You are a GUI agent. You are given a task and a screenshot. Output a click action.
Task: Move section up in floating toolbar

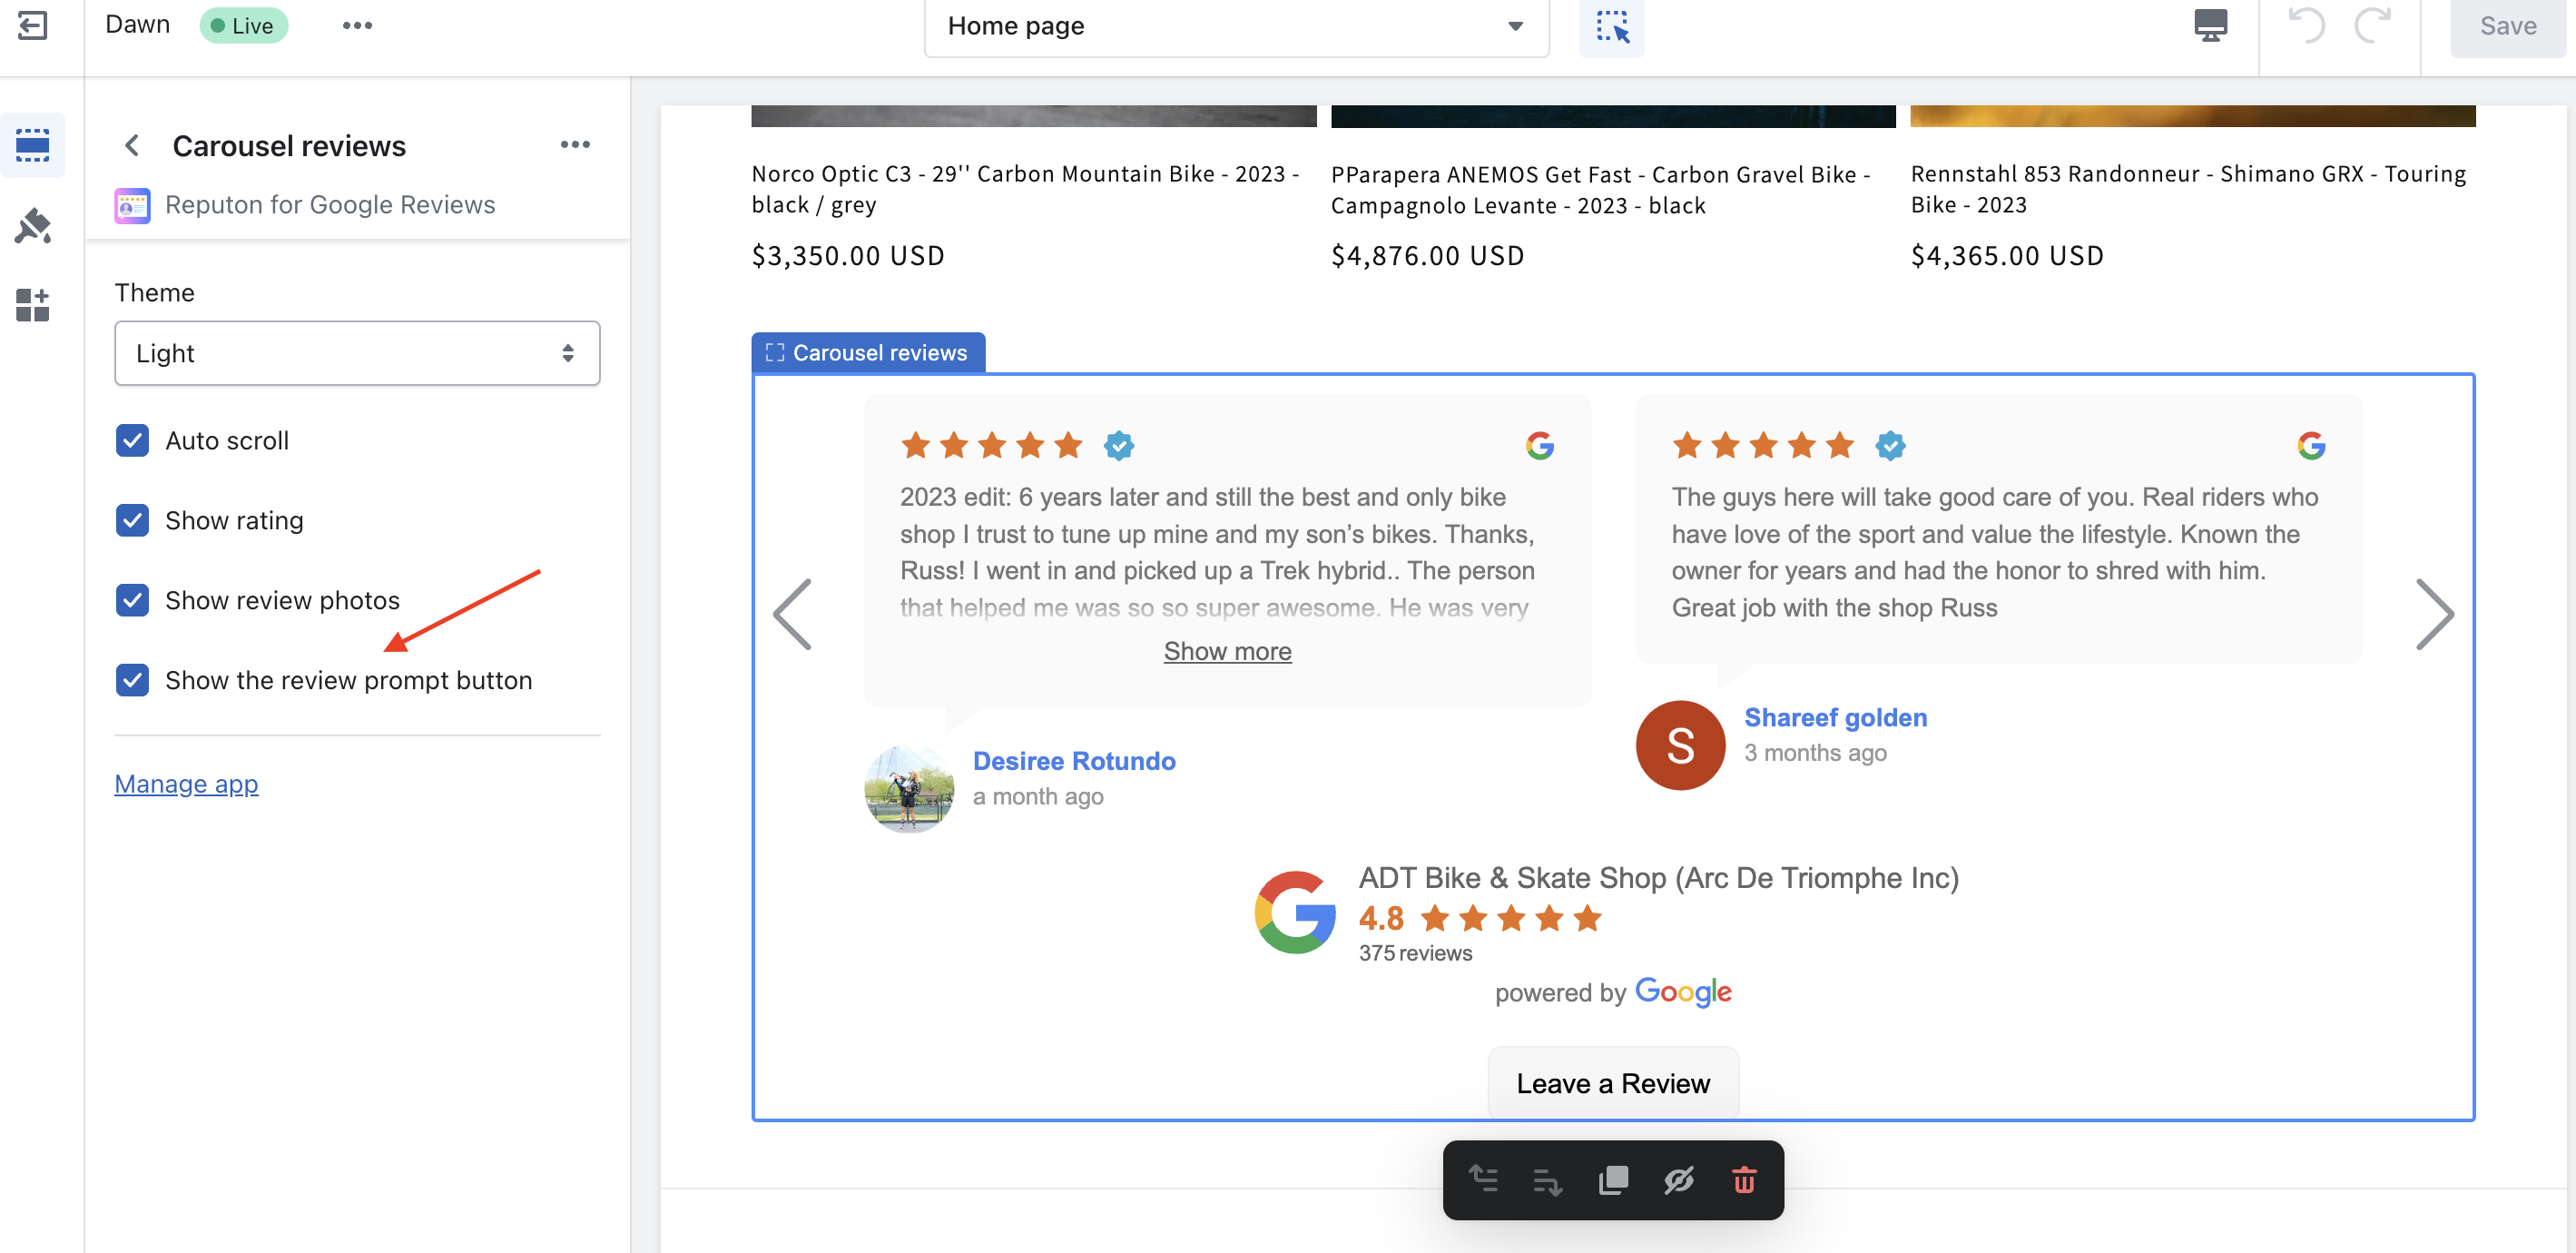tap(1482, 1180)
